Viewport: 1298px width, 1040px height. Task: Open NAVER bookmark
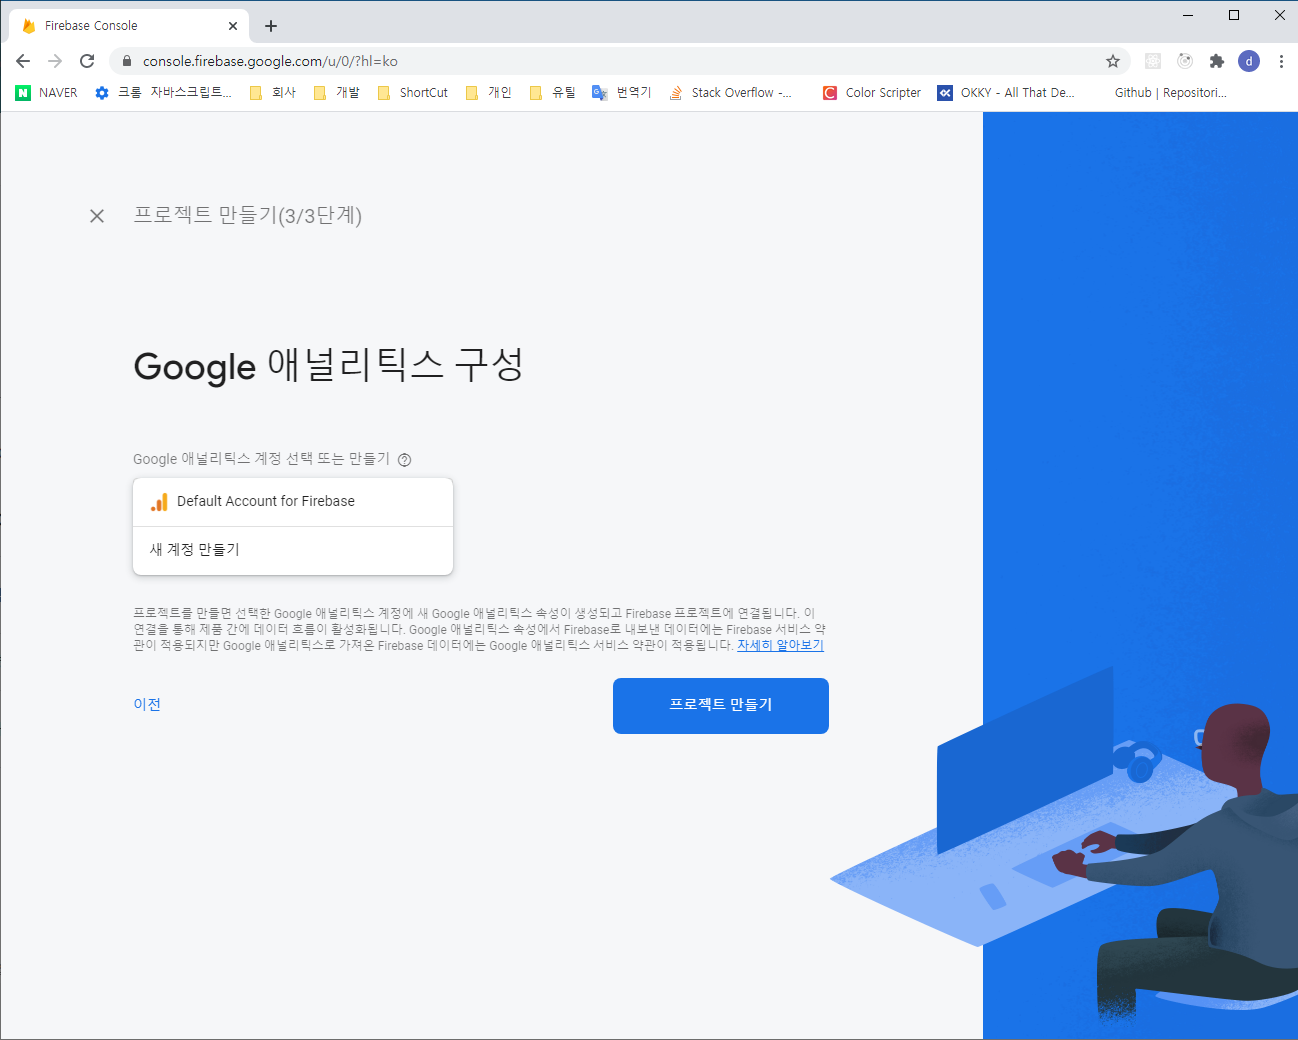pos(47,93)
